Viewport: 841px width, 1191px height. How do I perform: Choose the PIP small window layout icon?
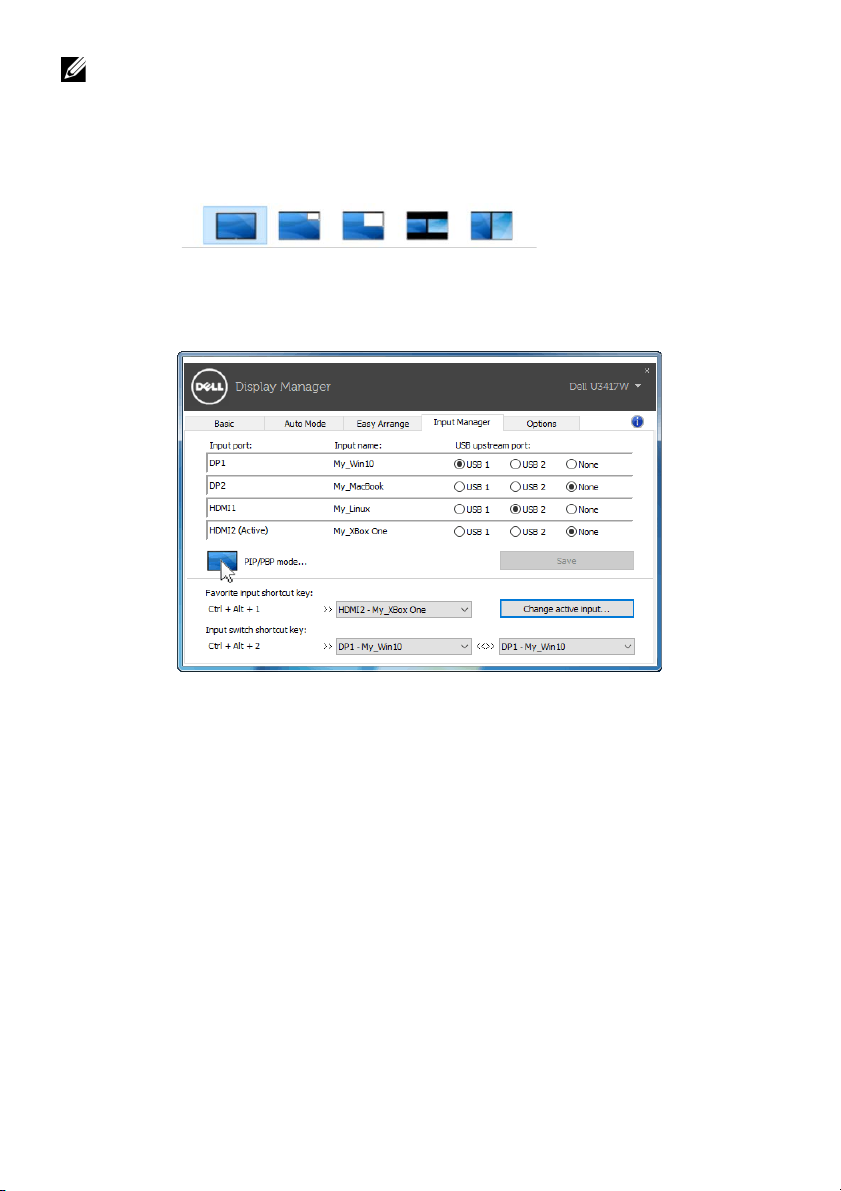pyautogui.click(x=299, y=226)
